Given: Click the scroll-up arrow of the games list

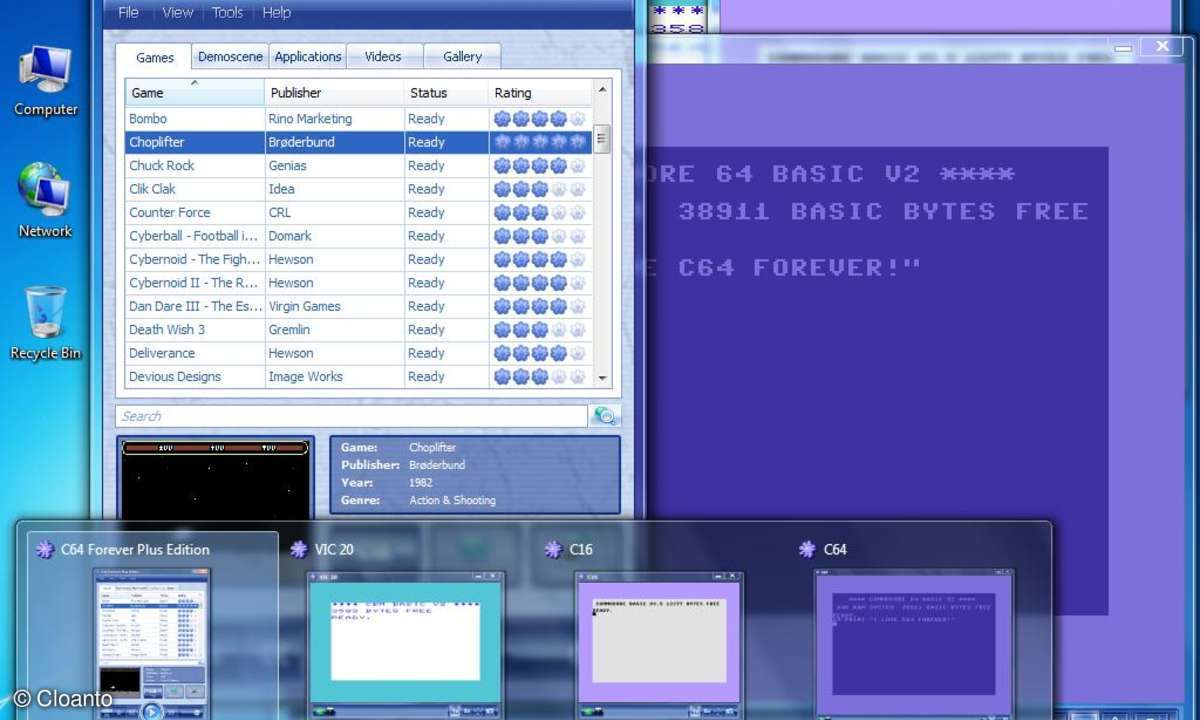Looking at the screenshot, I should pyautogui.click(x=602, y=91).
